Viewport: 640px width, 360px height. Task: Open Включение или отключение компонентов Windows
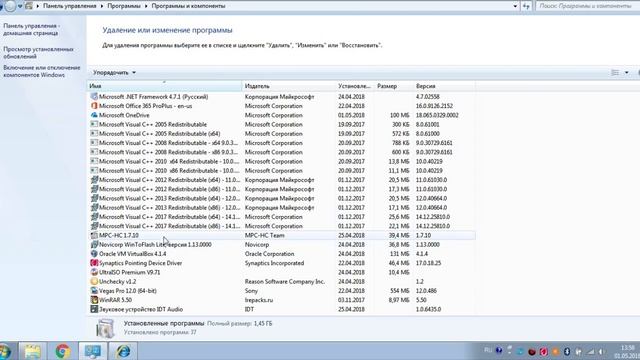(42, 71)
